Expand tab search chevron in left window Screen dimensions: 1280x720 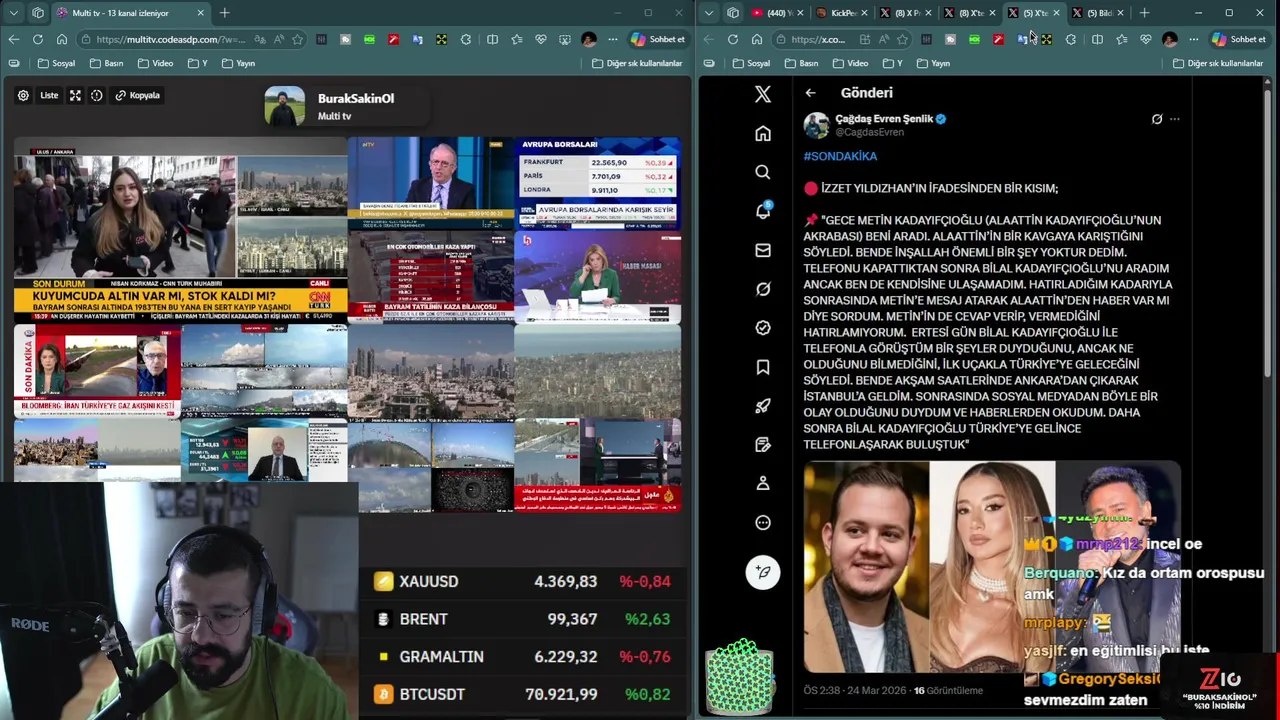point(13,13)
